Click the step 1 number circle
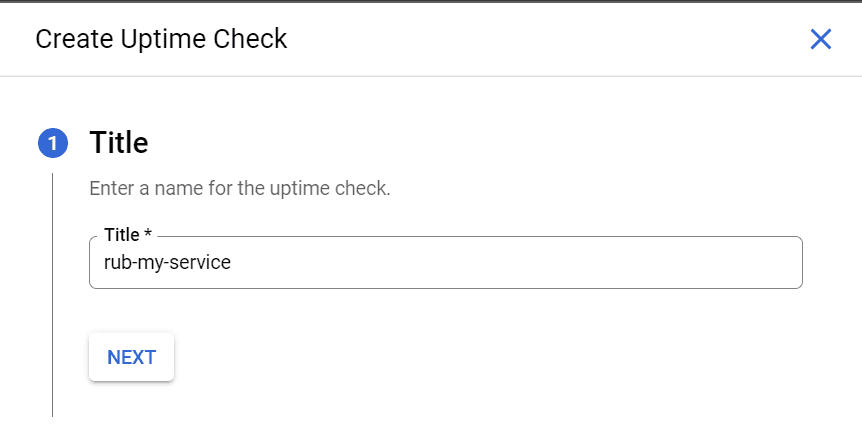Image resolution: width=862 pixels, height=425 pixels. coord(52,143)
